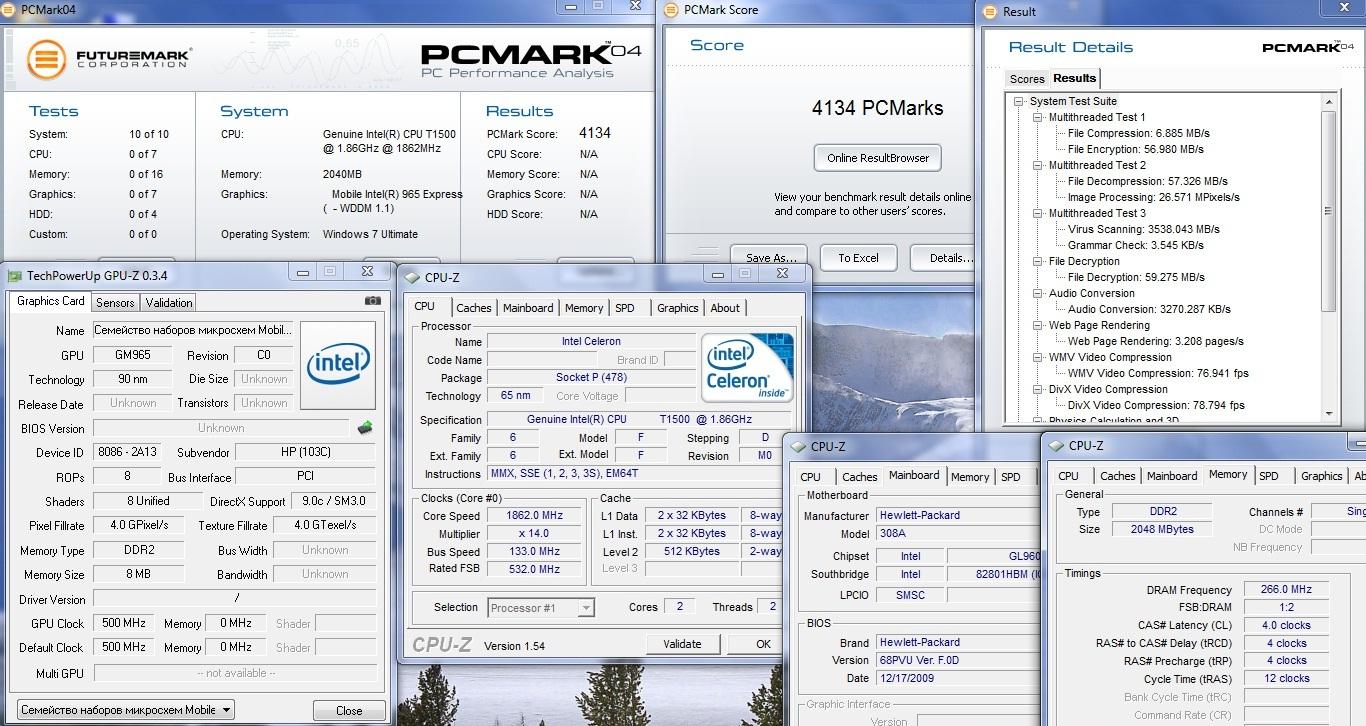Click the Futuremark Corporation logo
The image size is (1366, 726).
pyautogui.click(x=109, y=58)
